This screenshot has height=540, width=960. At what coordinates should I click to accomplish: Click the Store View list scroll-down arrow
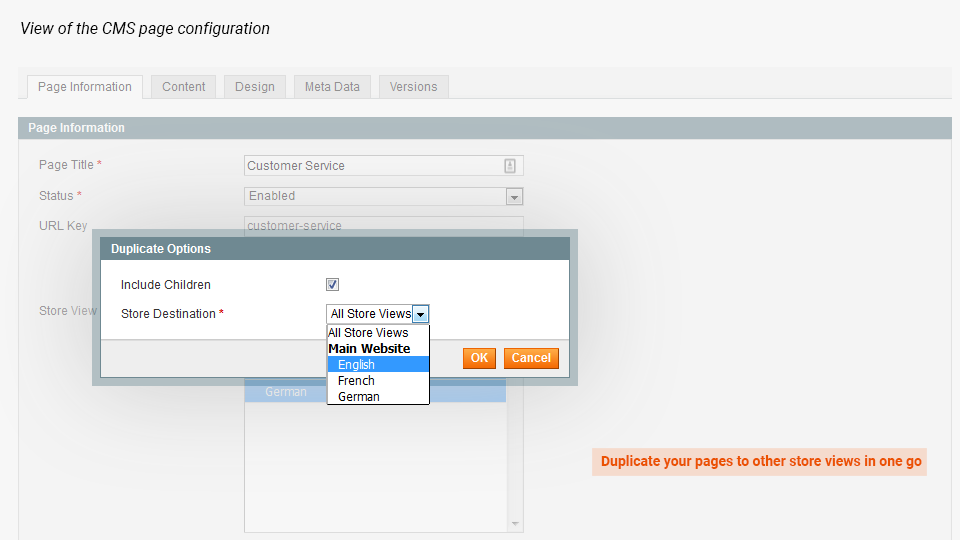tap(515, 524)
